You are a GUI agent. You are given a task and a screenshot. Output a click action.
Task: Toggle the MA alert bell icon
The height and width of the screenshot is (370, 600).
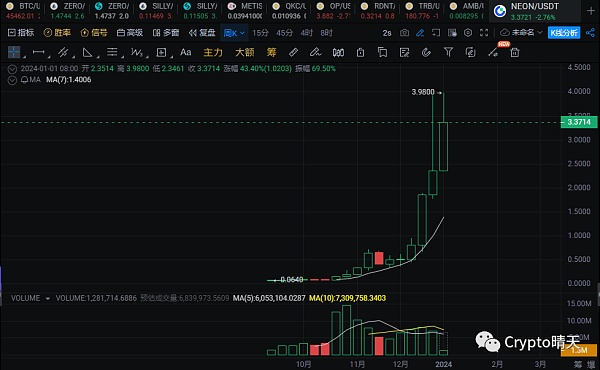pos(24,80)
